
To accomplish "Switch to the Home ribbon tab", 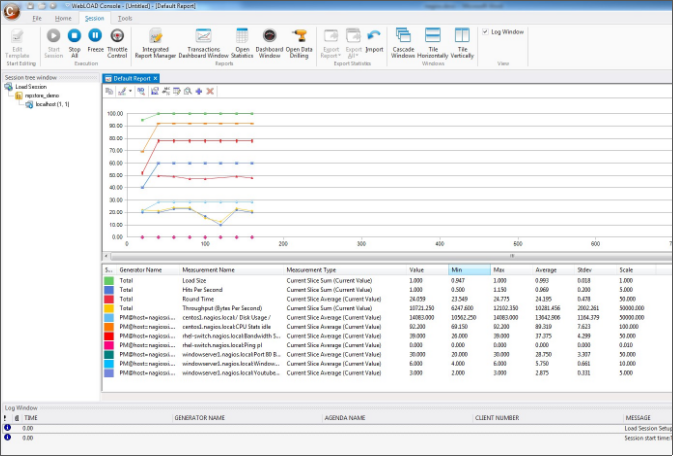I will tap(63, 18).
